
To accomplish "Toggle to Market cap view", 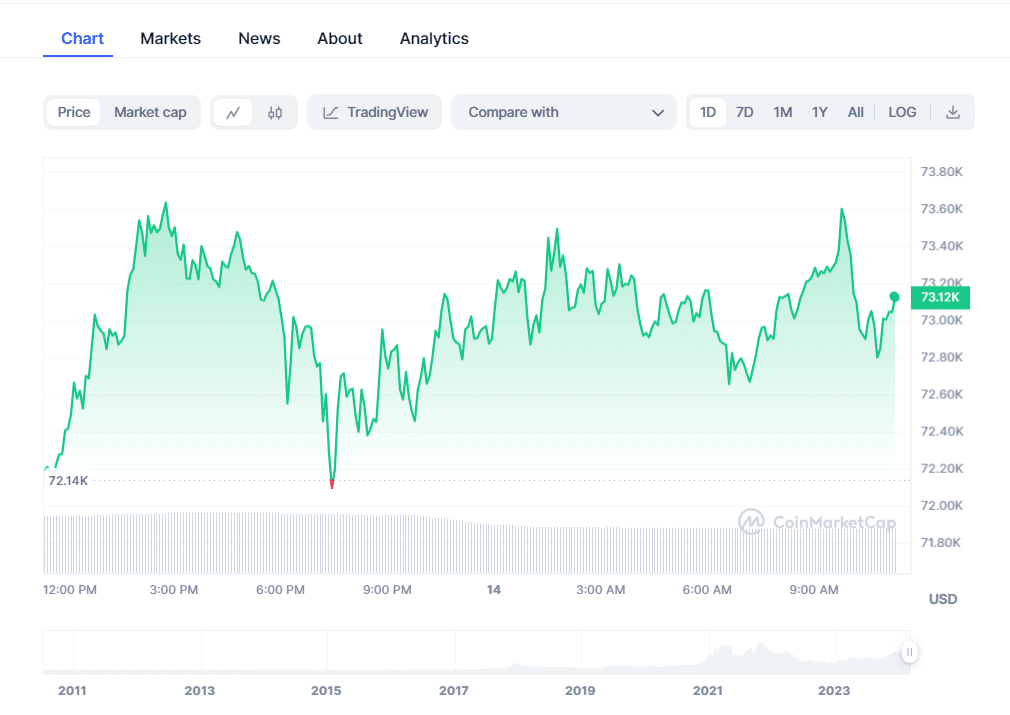I will tap(150, 112).
